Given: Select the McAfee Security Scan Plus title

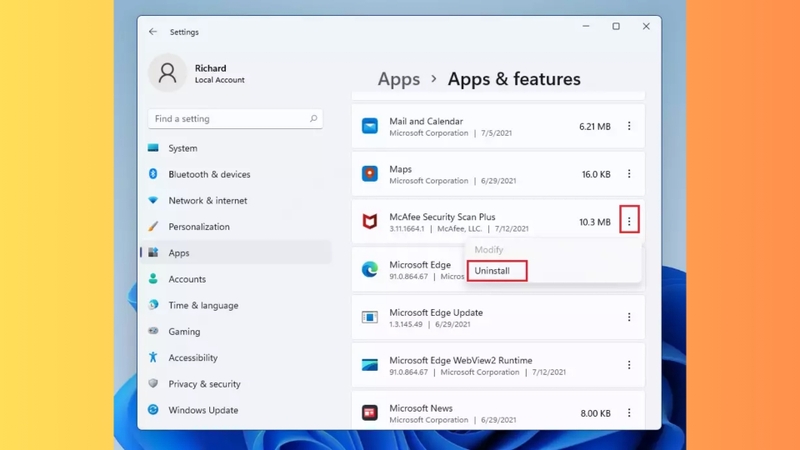Looking at the screenshot, I should pos(442,217).
